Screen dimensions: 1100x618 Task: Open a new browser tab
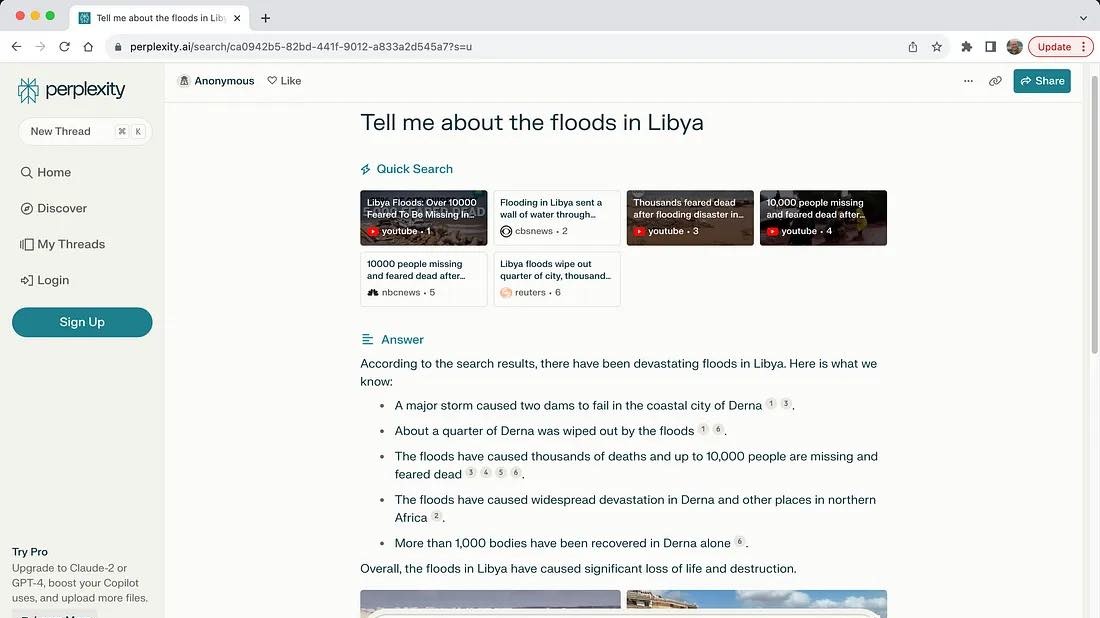coord(265,18)
